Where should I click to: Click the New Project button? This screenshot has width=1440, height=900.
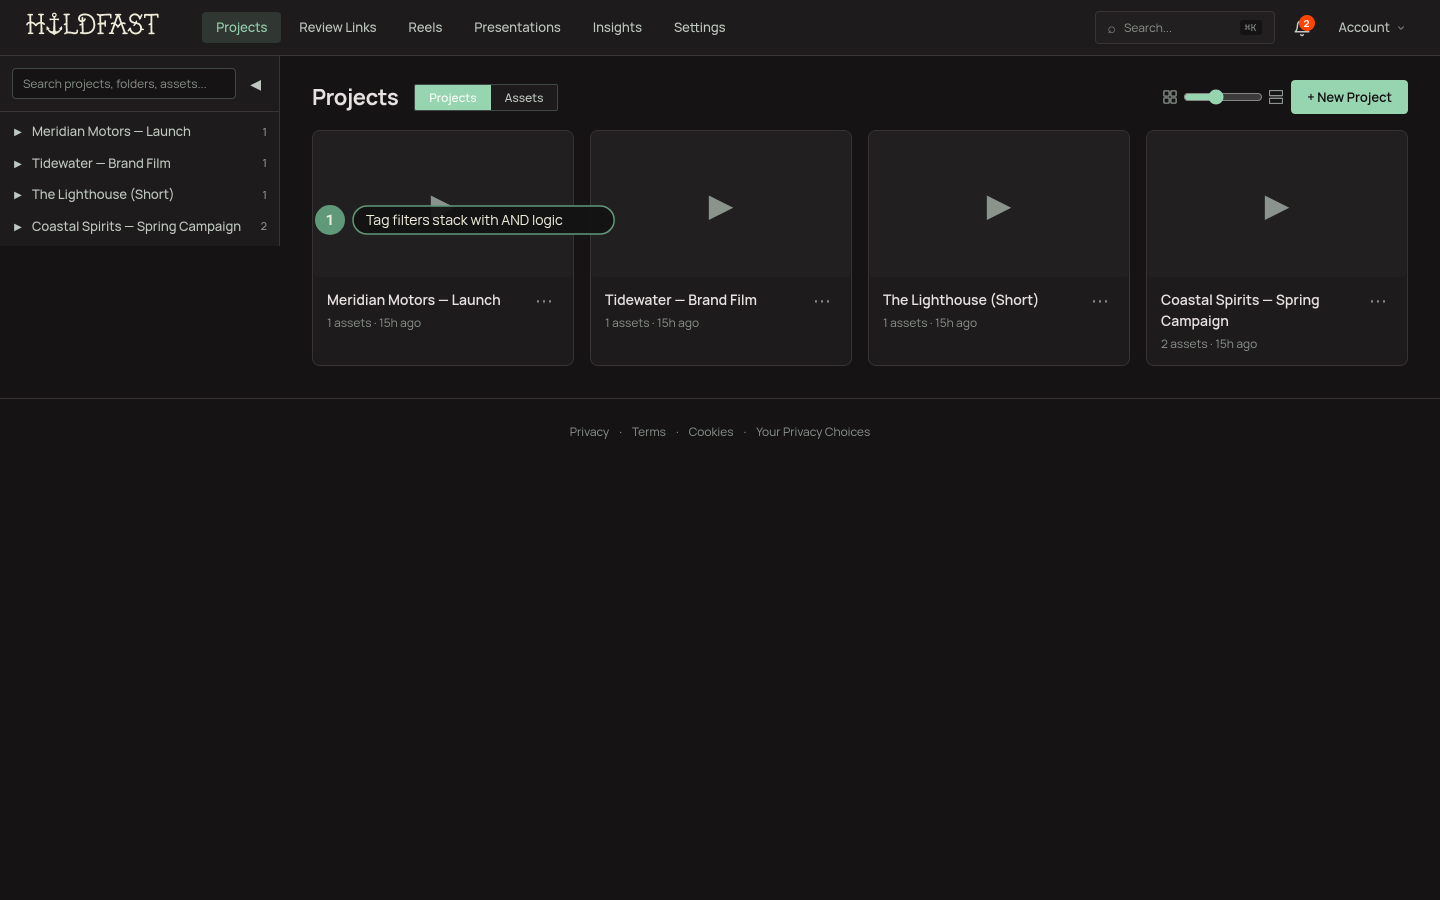pyautogui.click(x=1349, y=97)
